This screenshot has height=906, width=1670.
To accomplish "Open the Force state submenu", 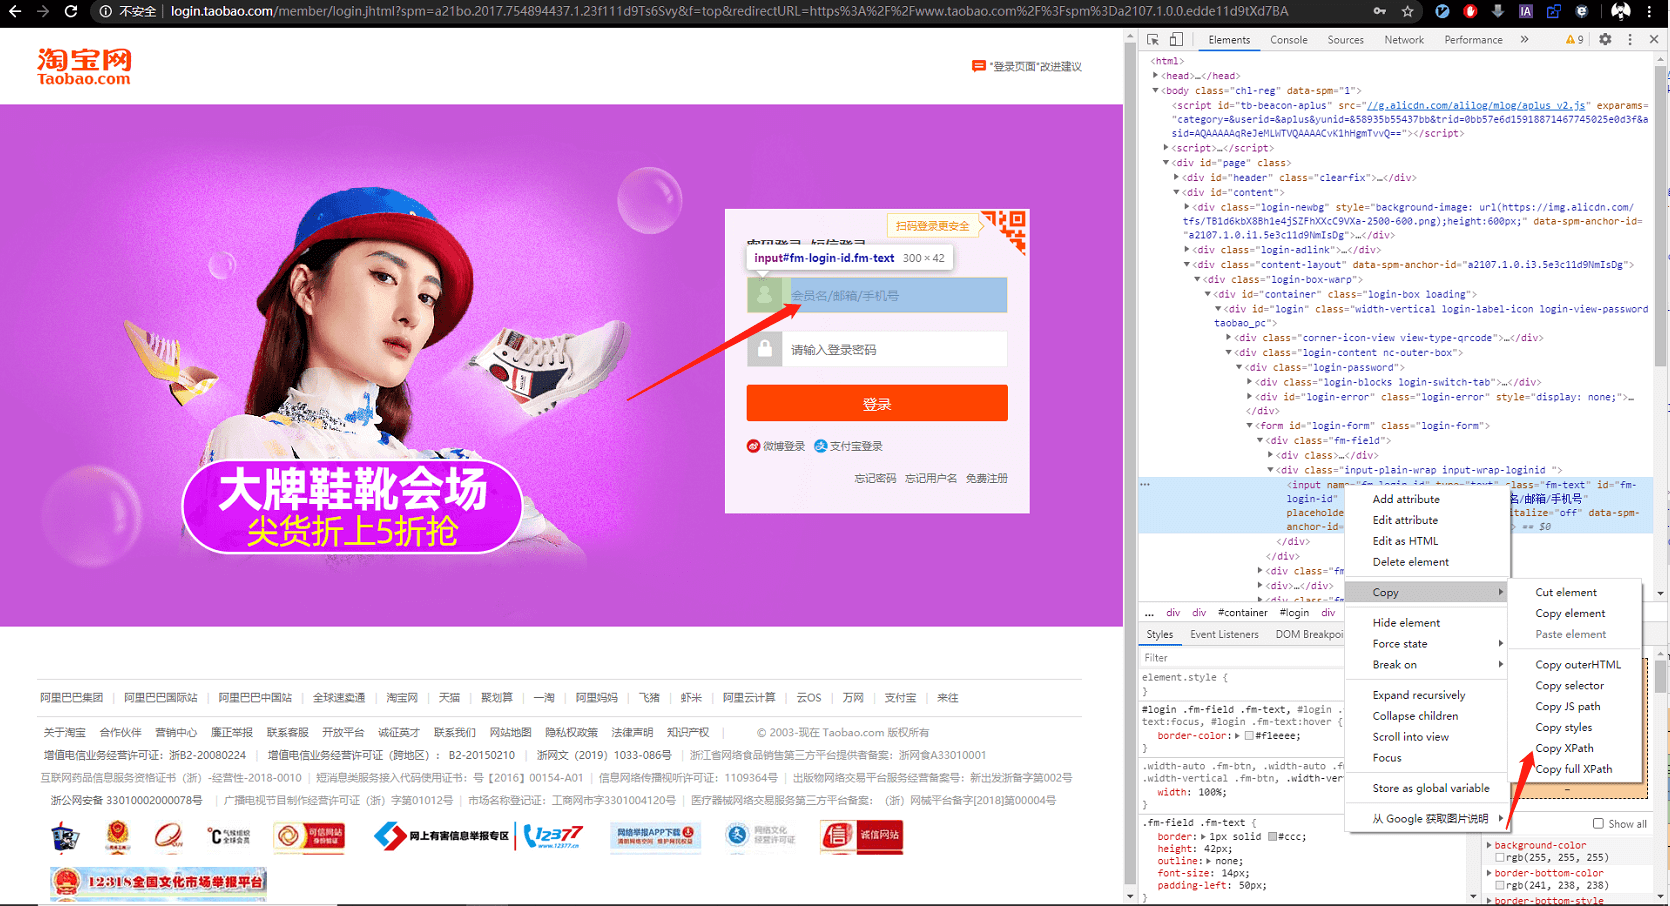I will 1426,644.
